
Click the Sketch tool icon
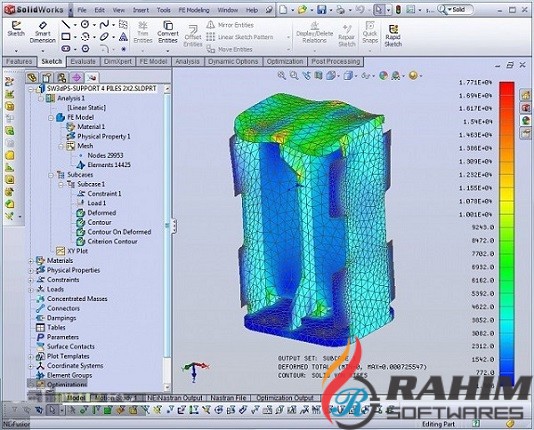click(16, 29)
